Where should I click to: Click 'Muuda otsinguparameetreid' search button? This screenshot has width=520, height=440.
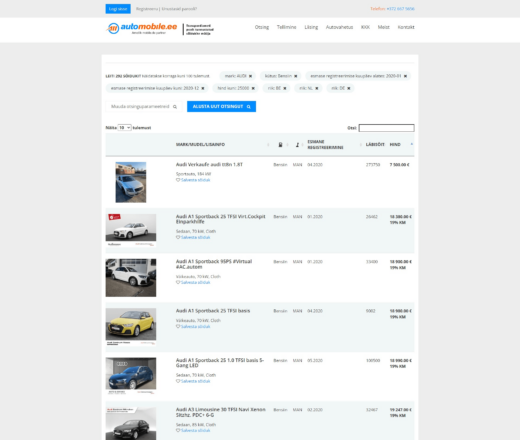144,107
